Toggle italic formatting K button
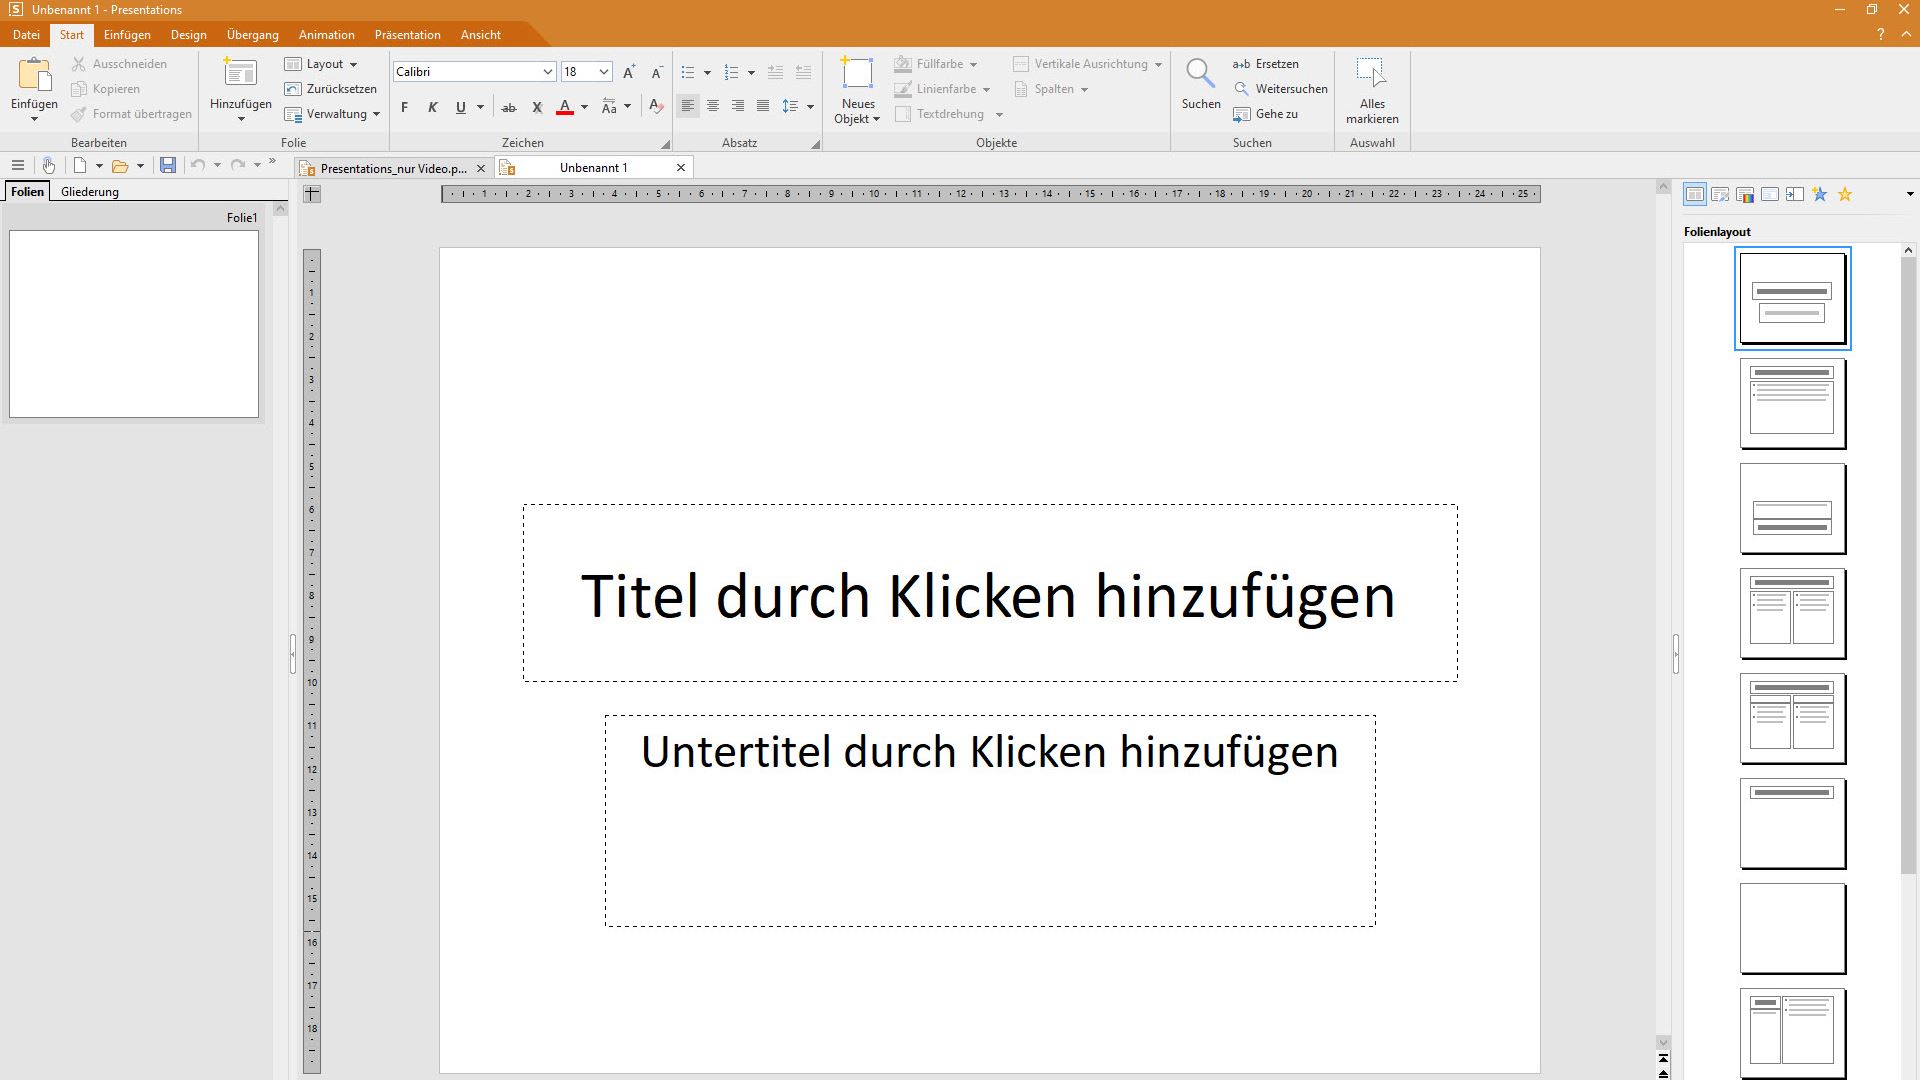The height and width of the screenshot is (1080, 1920). click(x=433, y=107)
